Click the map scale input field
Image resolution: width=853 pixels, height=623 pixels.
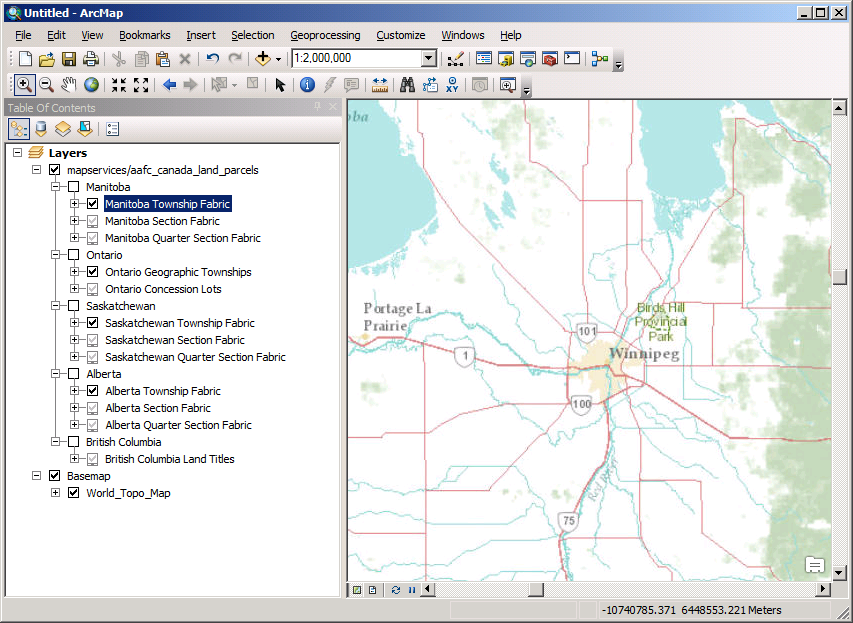coord(357,58)
